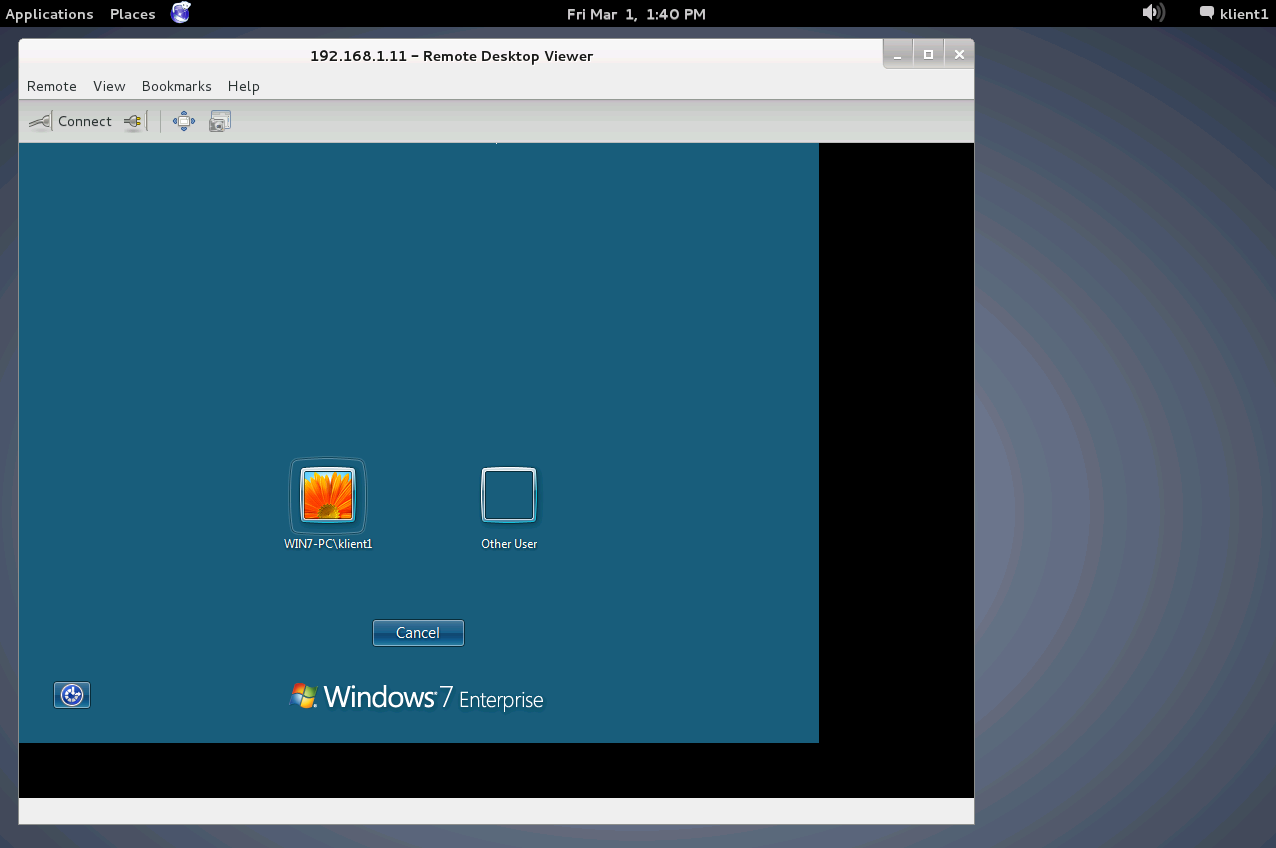Screen dimensions: 1276x848
Task: Click the Connect toolbar button
Action: pyautogui.click(x=70, y=121)
